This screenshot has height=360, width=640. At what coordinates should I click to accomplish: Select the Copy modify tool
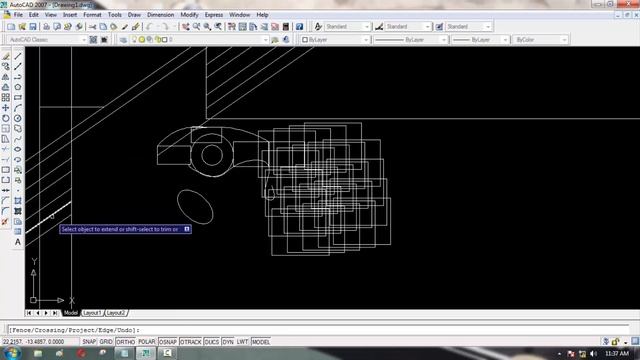(6, 67)
